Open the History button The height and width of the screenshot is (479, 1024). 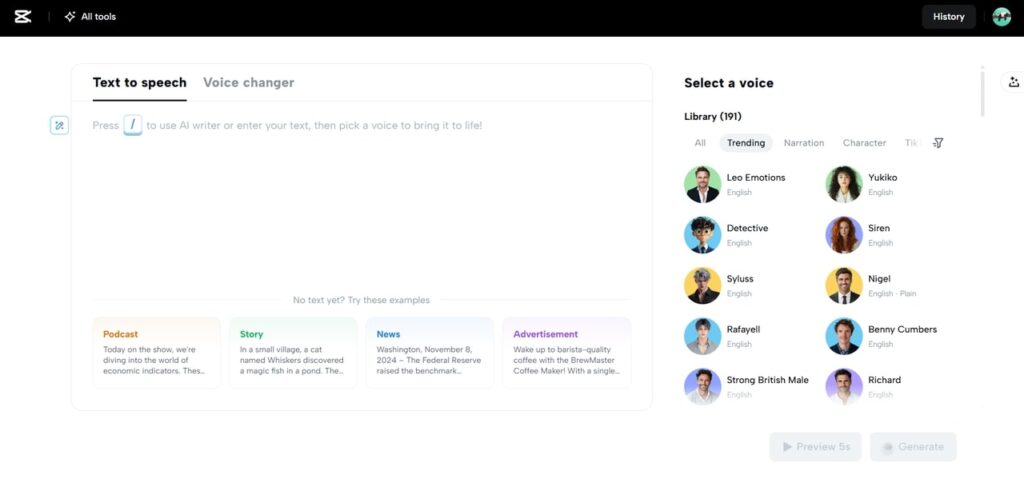948,17
